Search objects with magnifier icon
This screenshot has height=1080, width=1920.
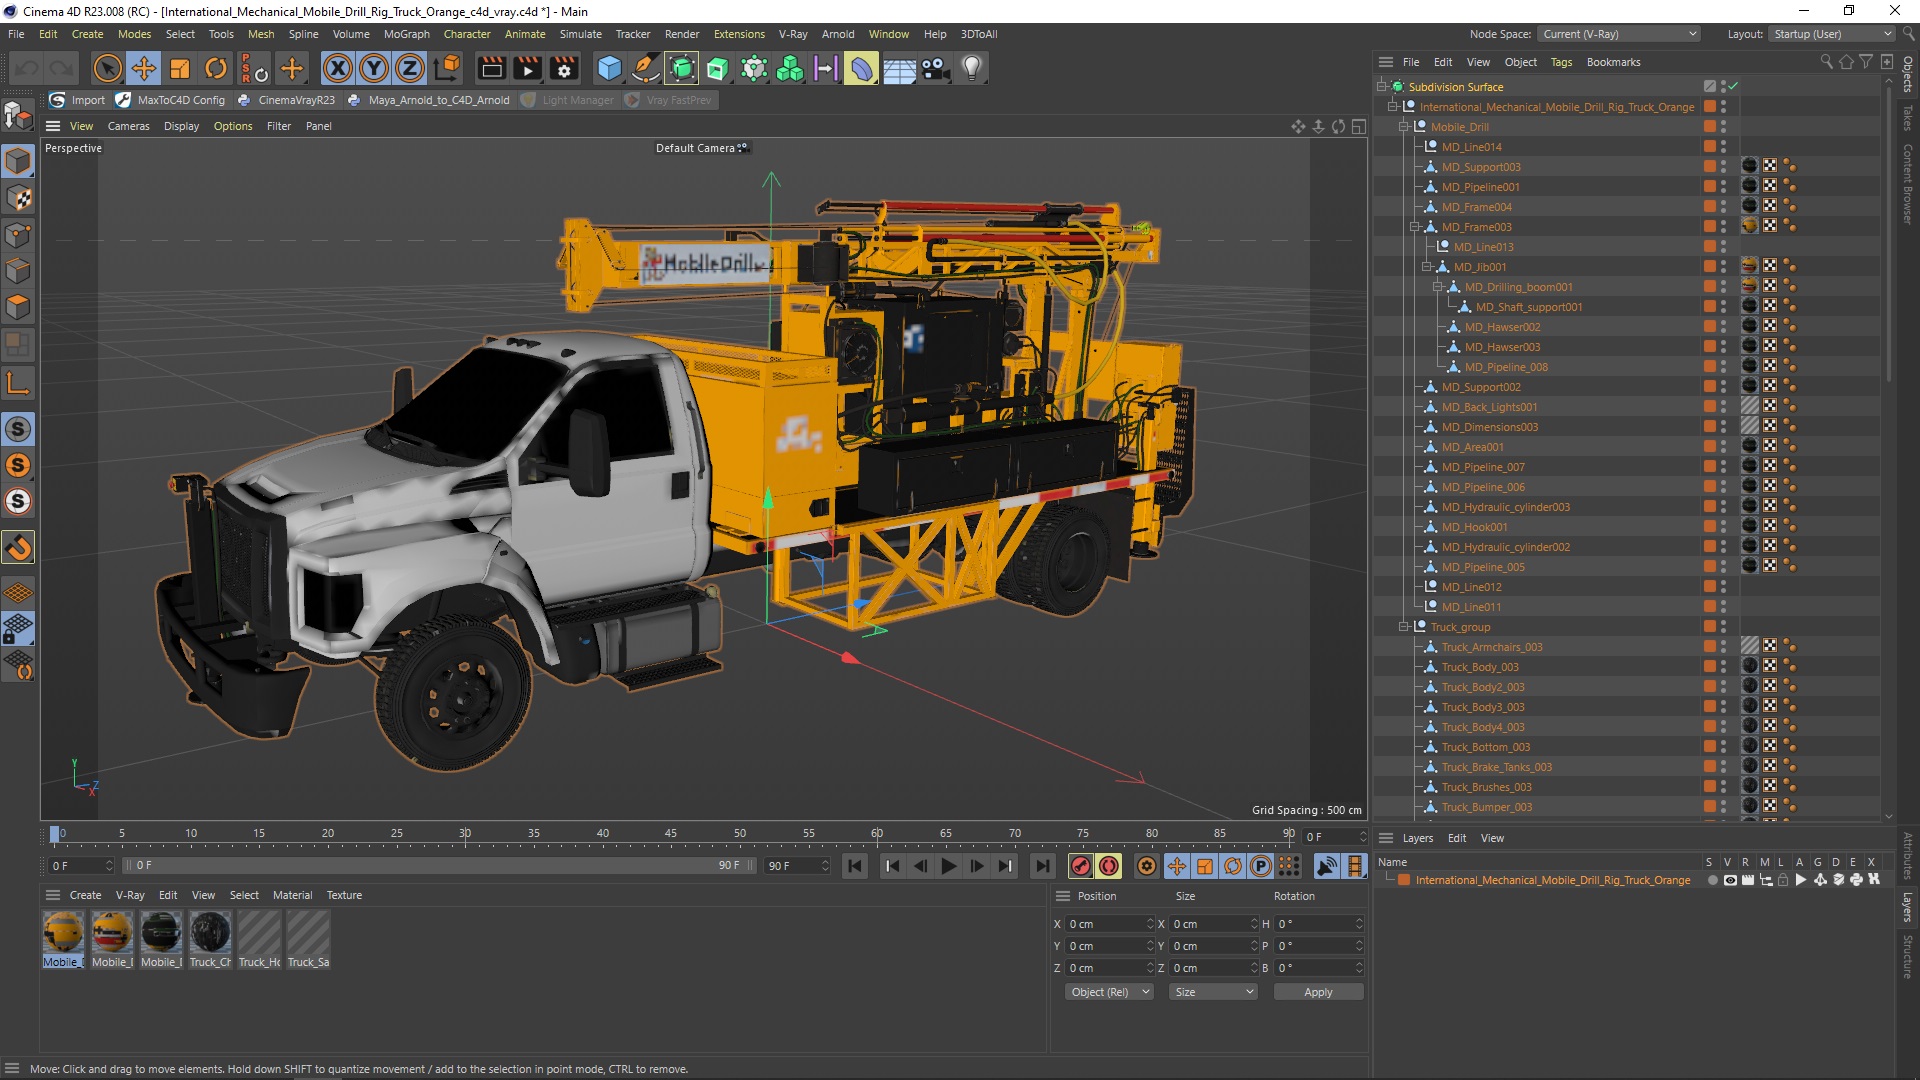[1826, 62]
